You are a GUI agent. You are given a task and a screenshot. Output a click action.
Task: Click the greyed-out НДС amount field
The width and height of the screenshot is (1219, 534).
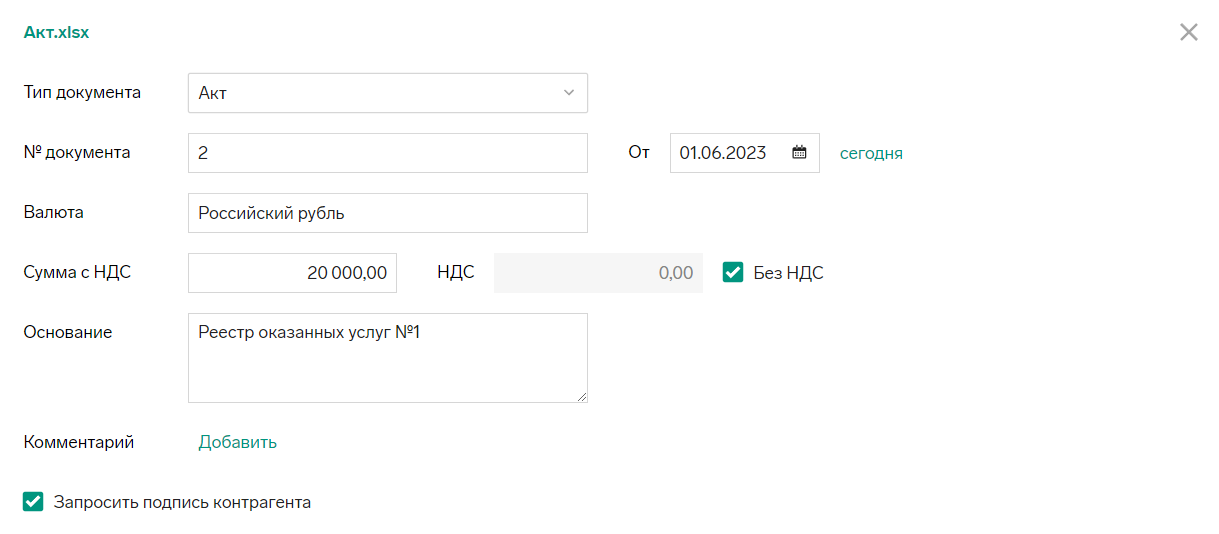[x=598, y=273]
